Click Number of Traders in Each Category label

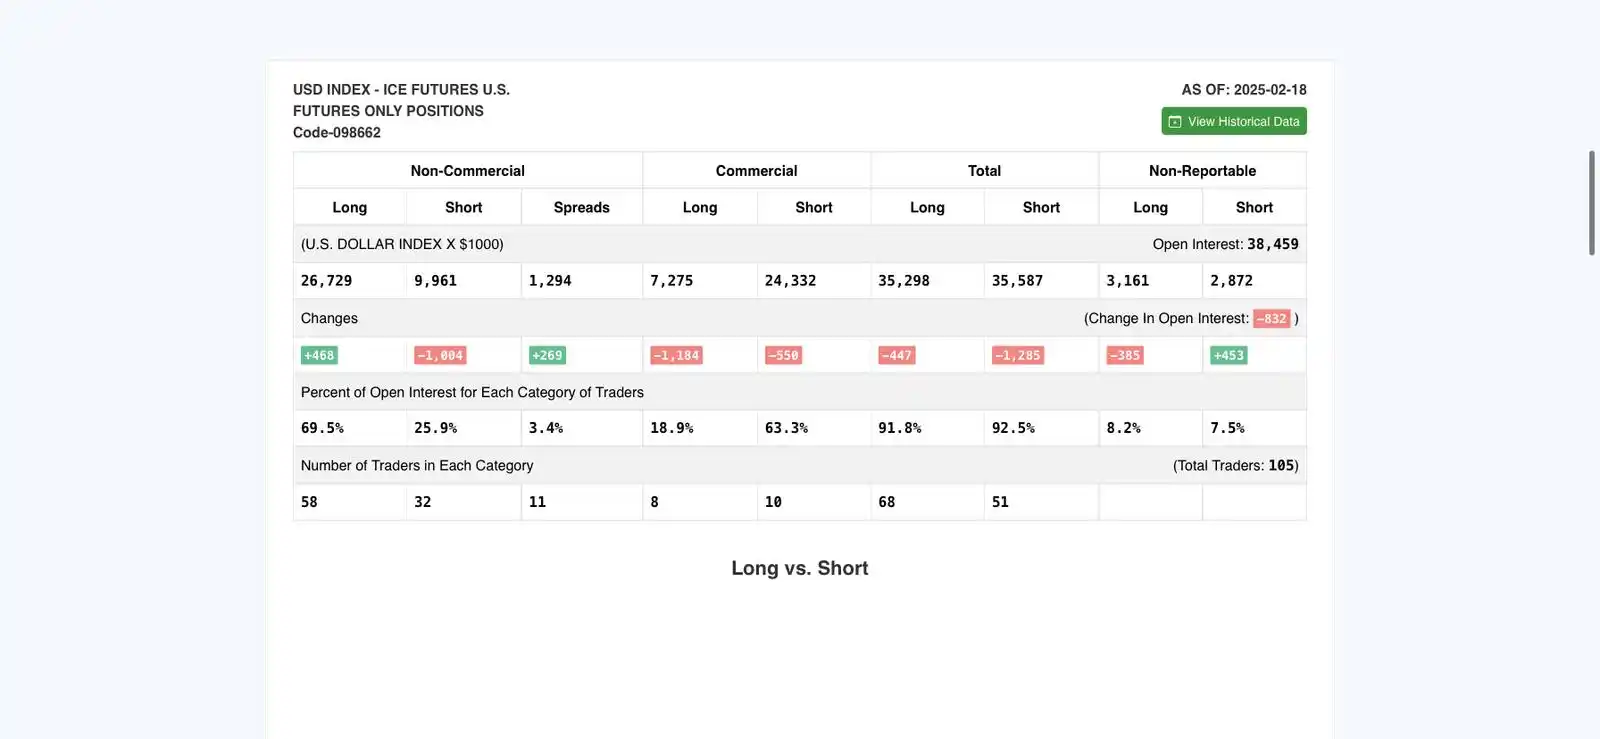click(x=417, y=466)
